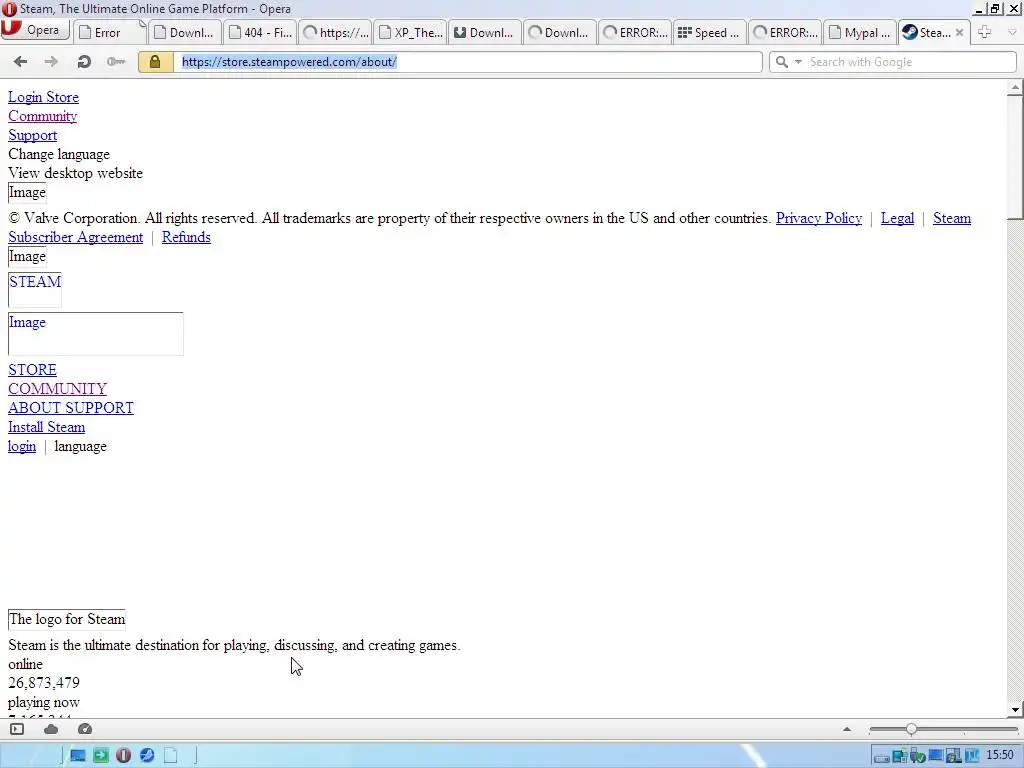Open the search engine dropdown arrow

tap(798, 62)
